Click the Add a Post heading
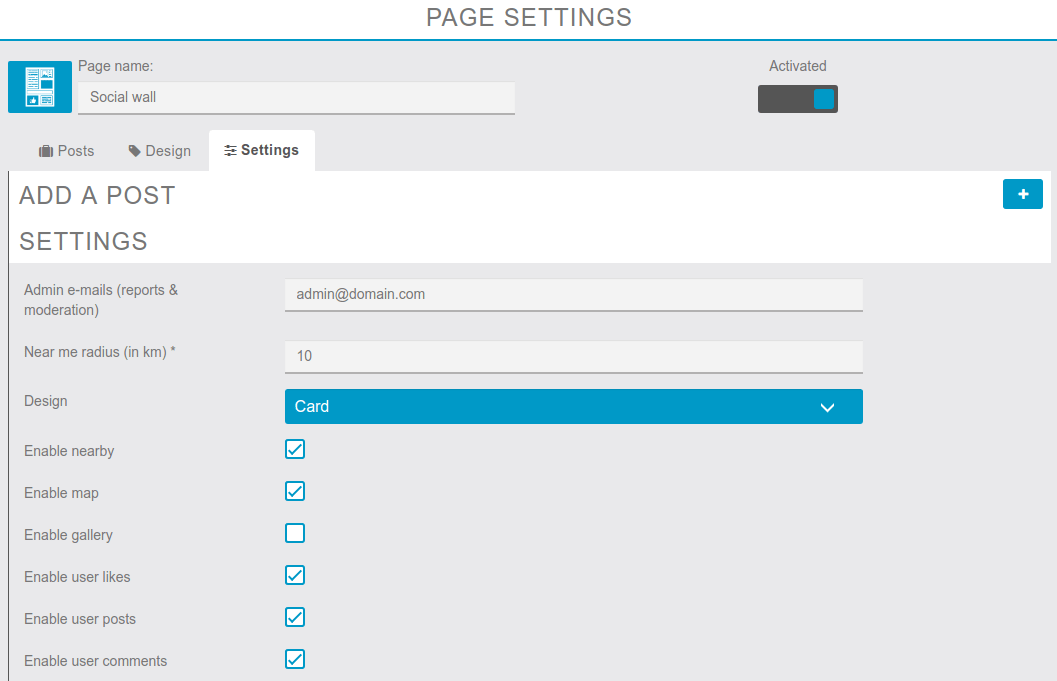 pyautogui.click(x=98, y=196)
